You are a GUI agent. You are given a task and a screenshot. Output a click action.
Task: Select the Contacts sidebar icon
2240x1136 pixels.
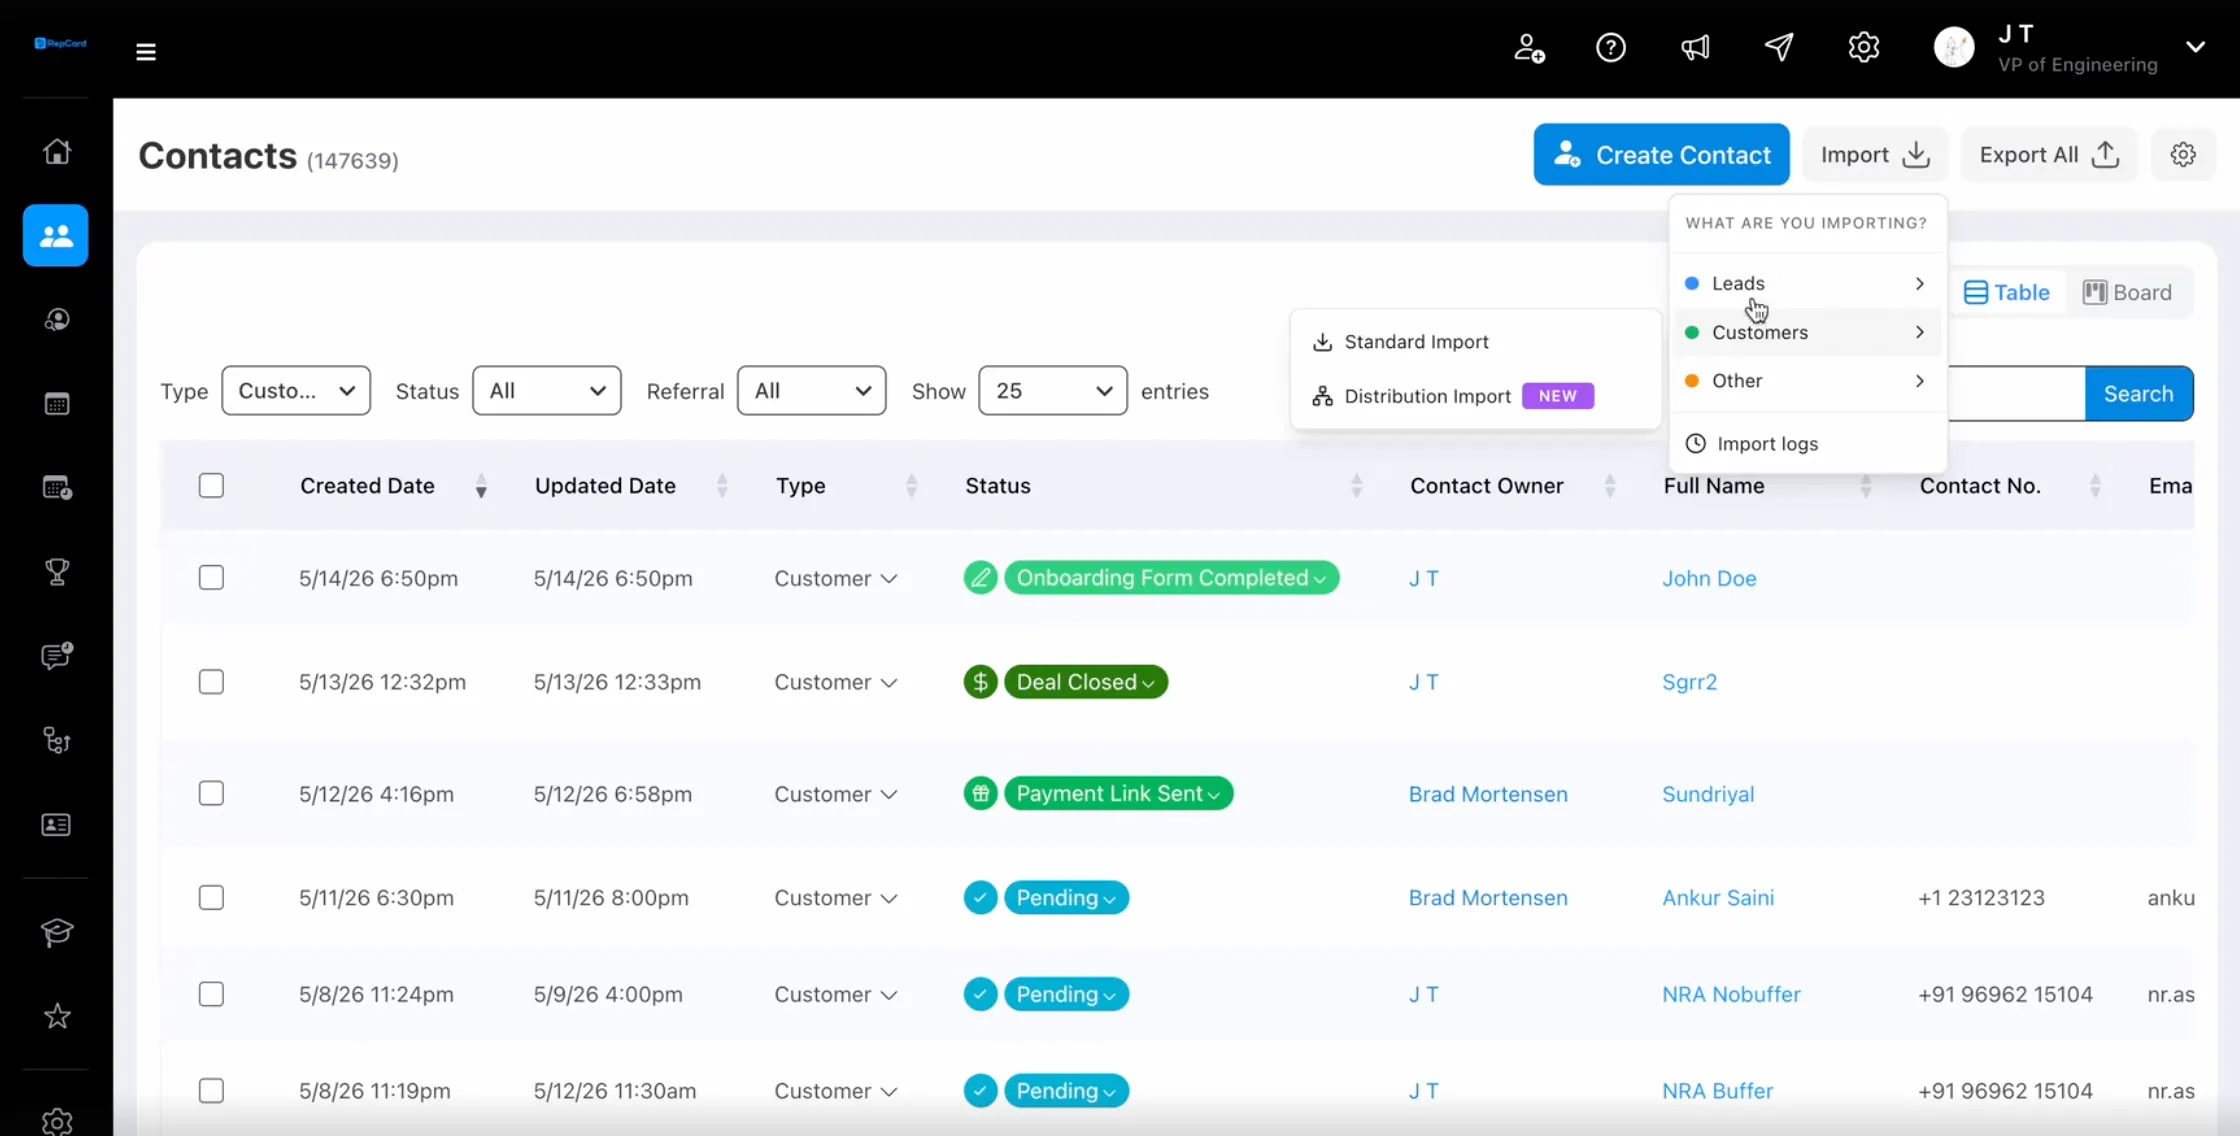click(x=56, y=236)
